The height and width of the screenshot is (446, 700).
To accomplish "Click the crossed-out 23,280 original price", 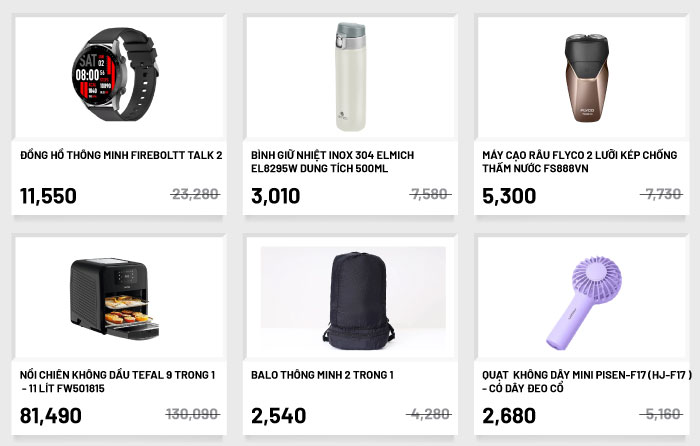I will click(x=196, y=194).
